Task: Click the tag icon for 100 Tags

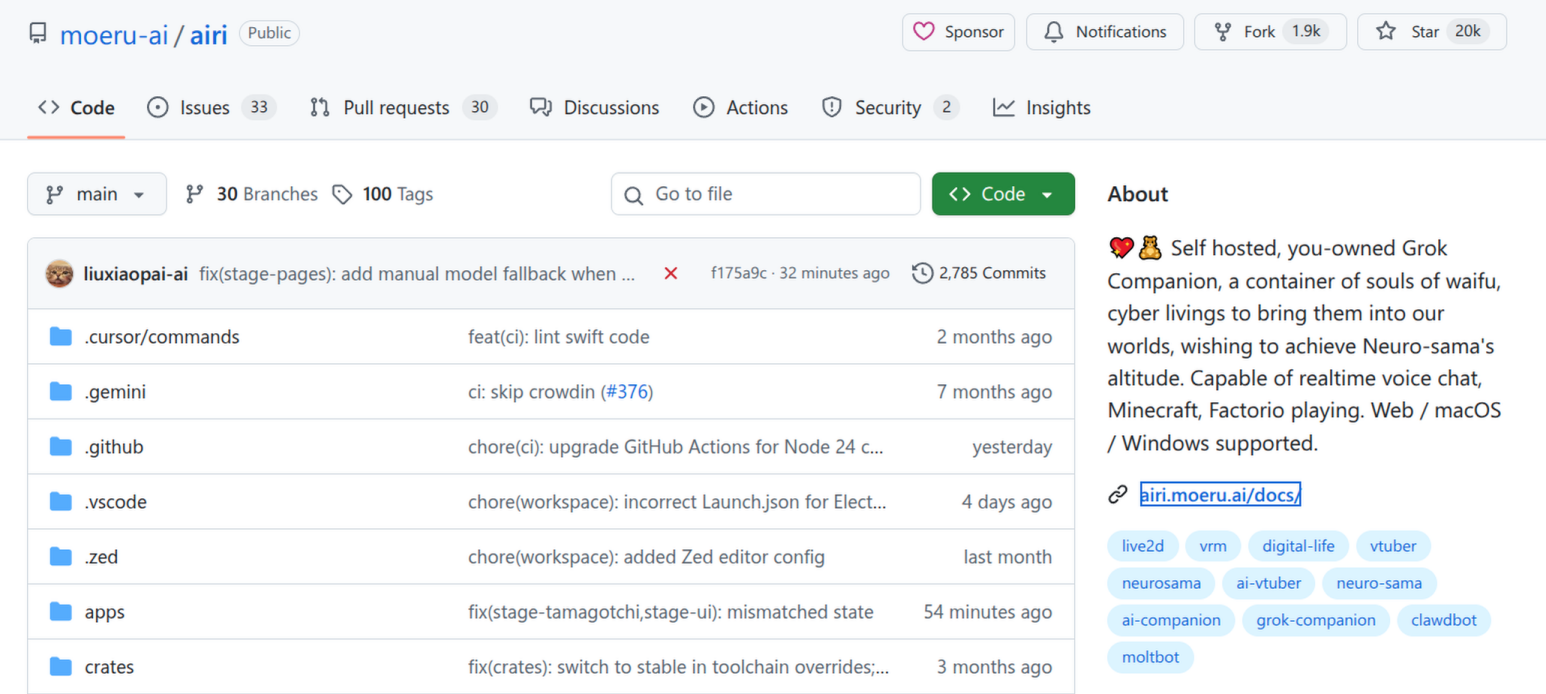Action: tap(343, 194)
